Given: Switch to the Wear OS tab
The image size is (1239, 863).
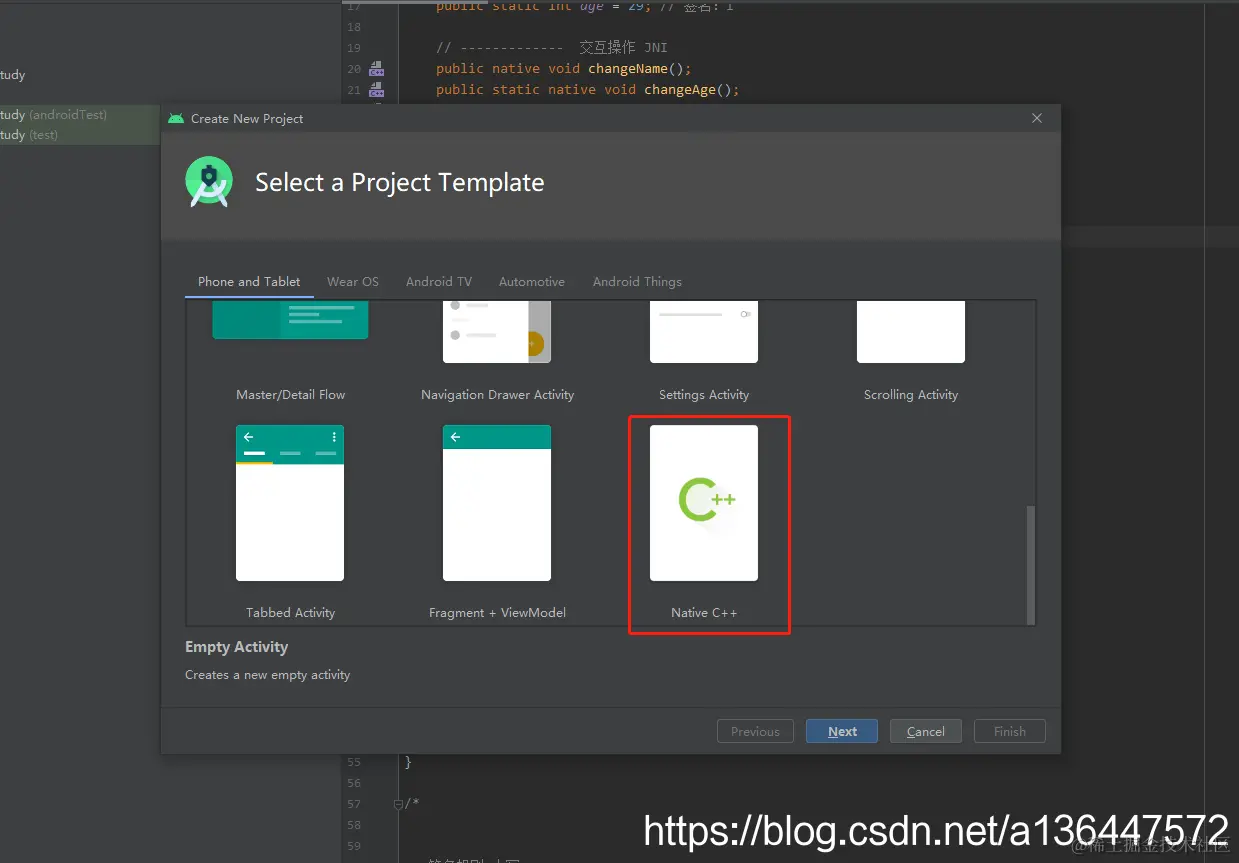Looking at the screenshot, I should coord(353,282).
